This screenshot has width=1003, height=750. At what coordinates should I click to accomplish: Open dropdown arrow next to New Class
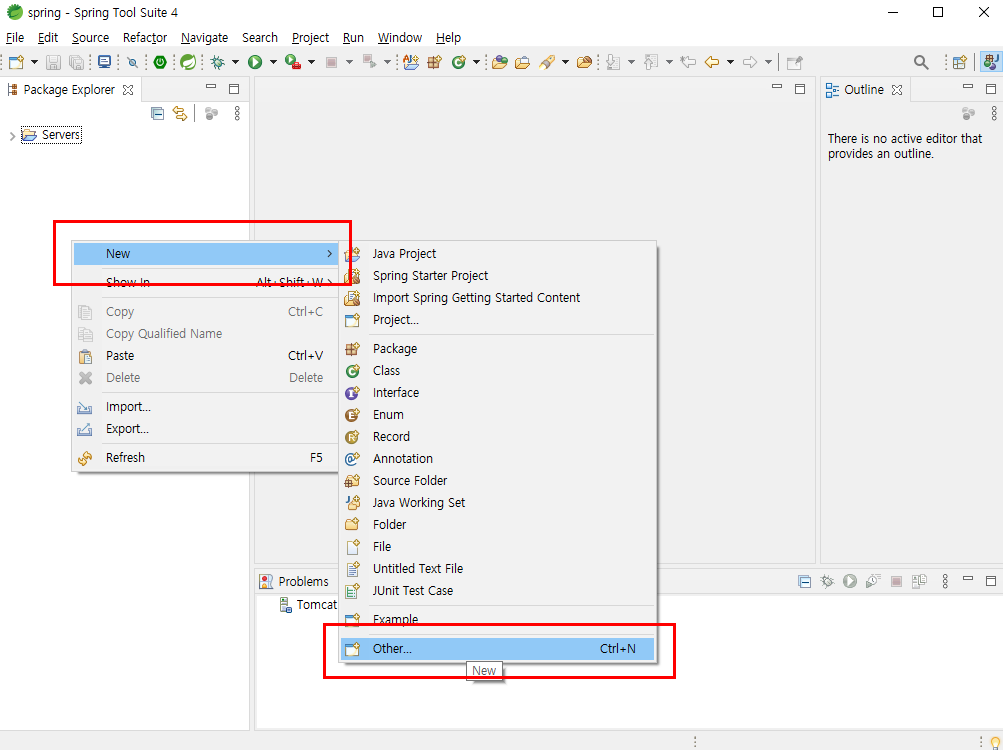click(477, 62)
